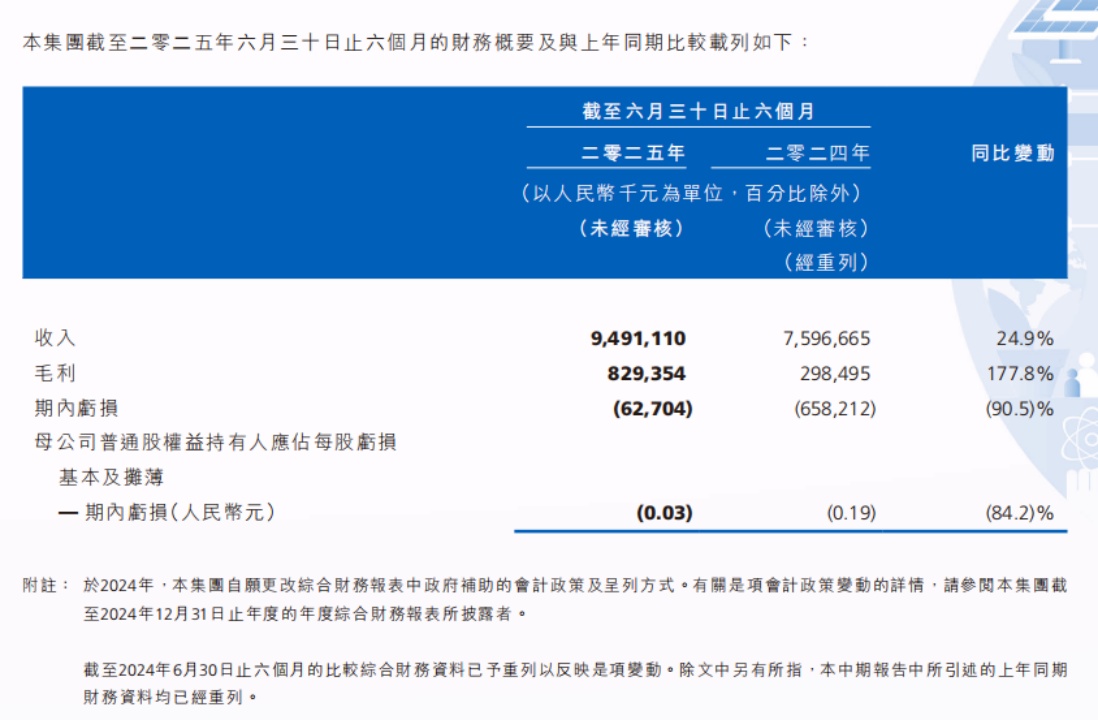This screenshot has width=1098, height=720.
Task: Click the (90.5)% change value
Action: pyautogui.click(x=1019, y=408)
